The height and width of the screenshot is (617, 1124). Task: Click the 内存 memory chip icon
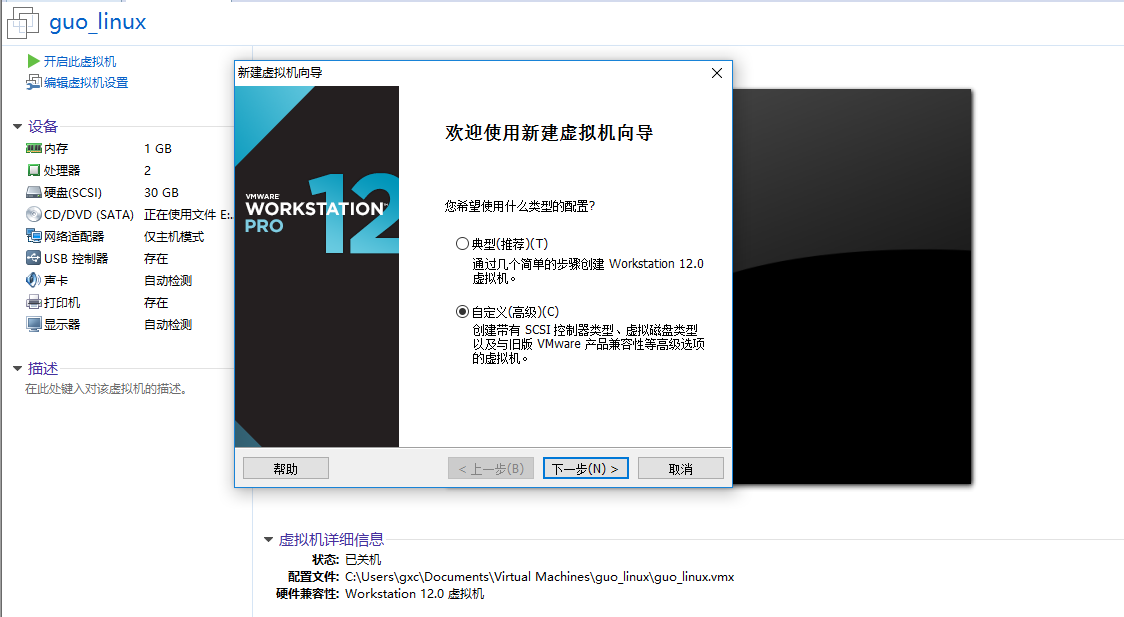pyautogui.click(x=34, y=148)
